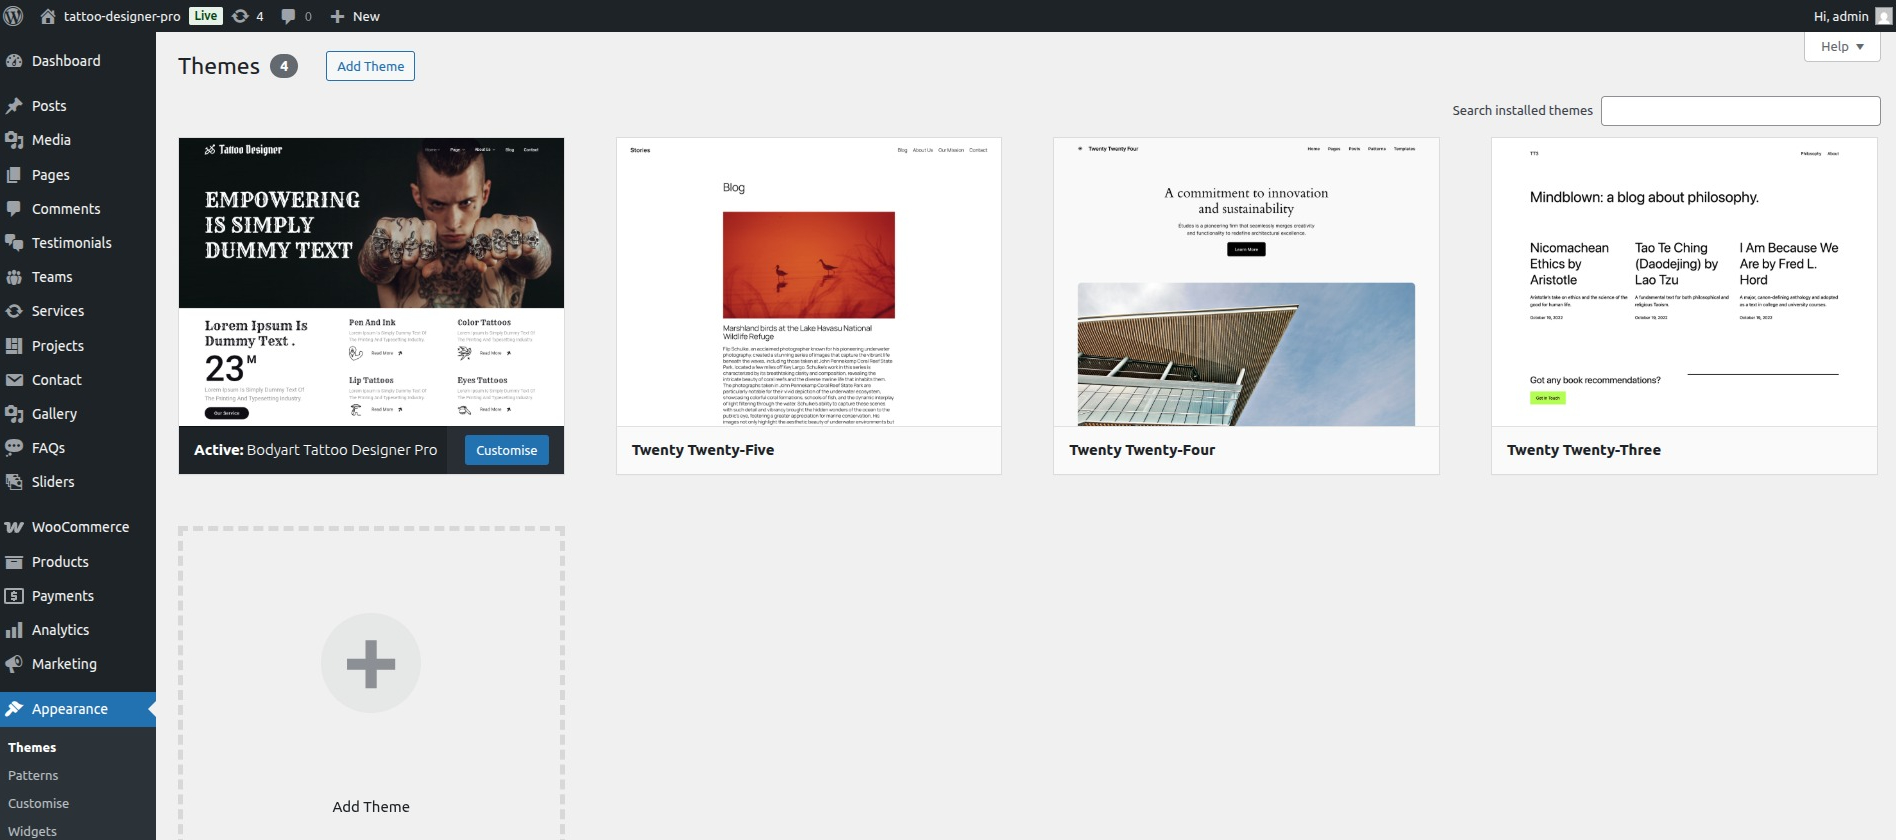Image resolution: width=1896 pixels, height=840 pixels.
Task: Click the Marketing megaphone icon
Action: (14, 664)
